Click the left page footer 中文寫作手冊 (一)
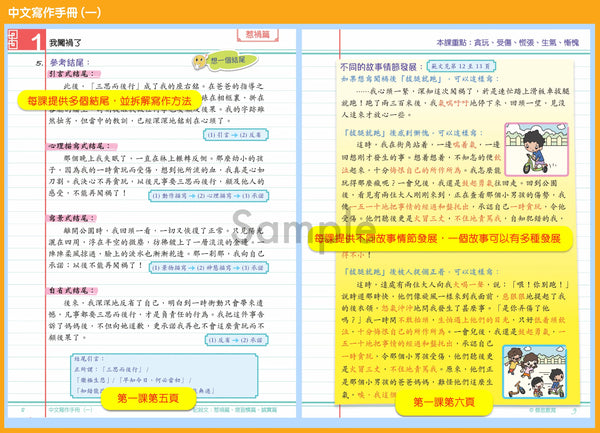The image size is (600, 433). coord(70,410)
